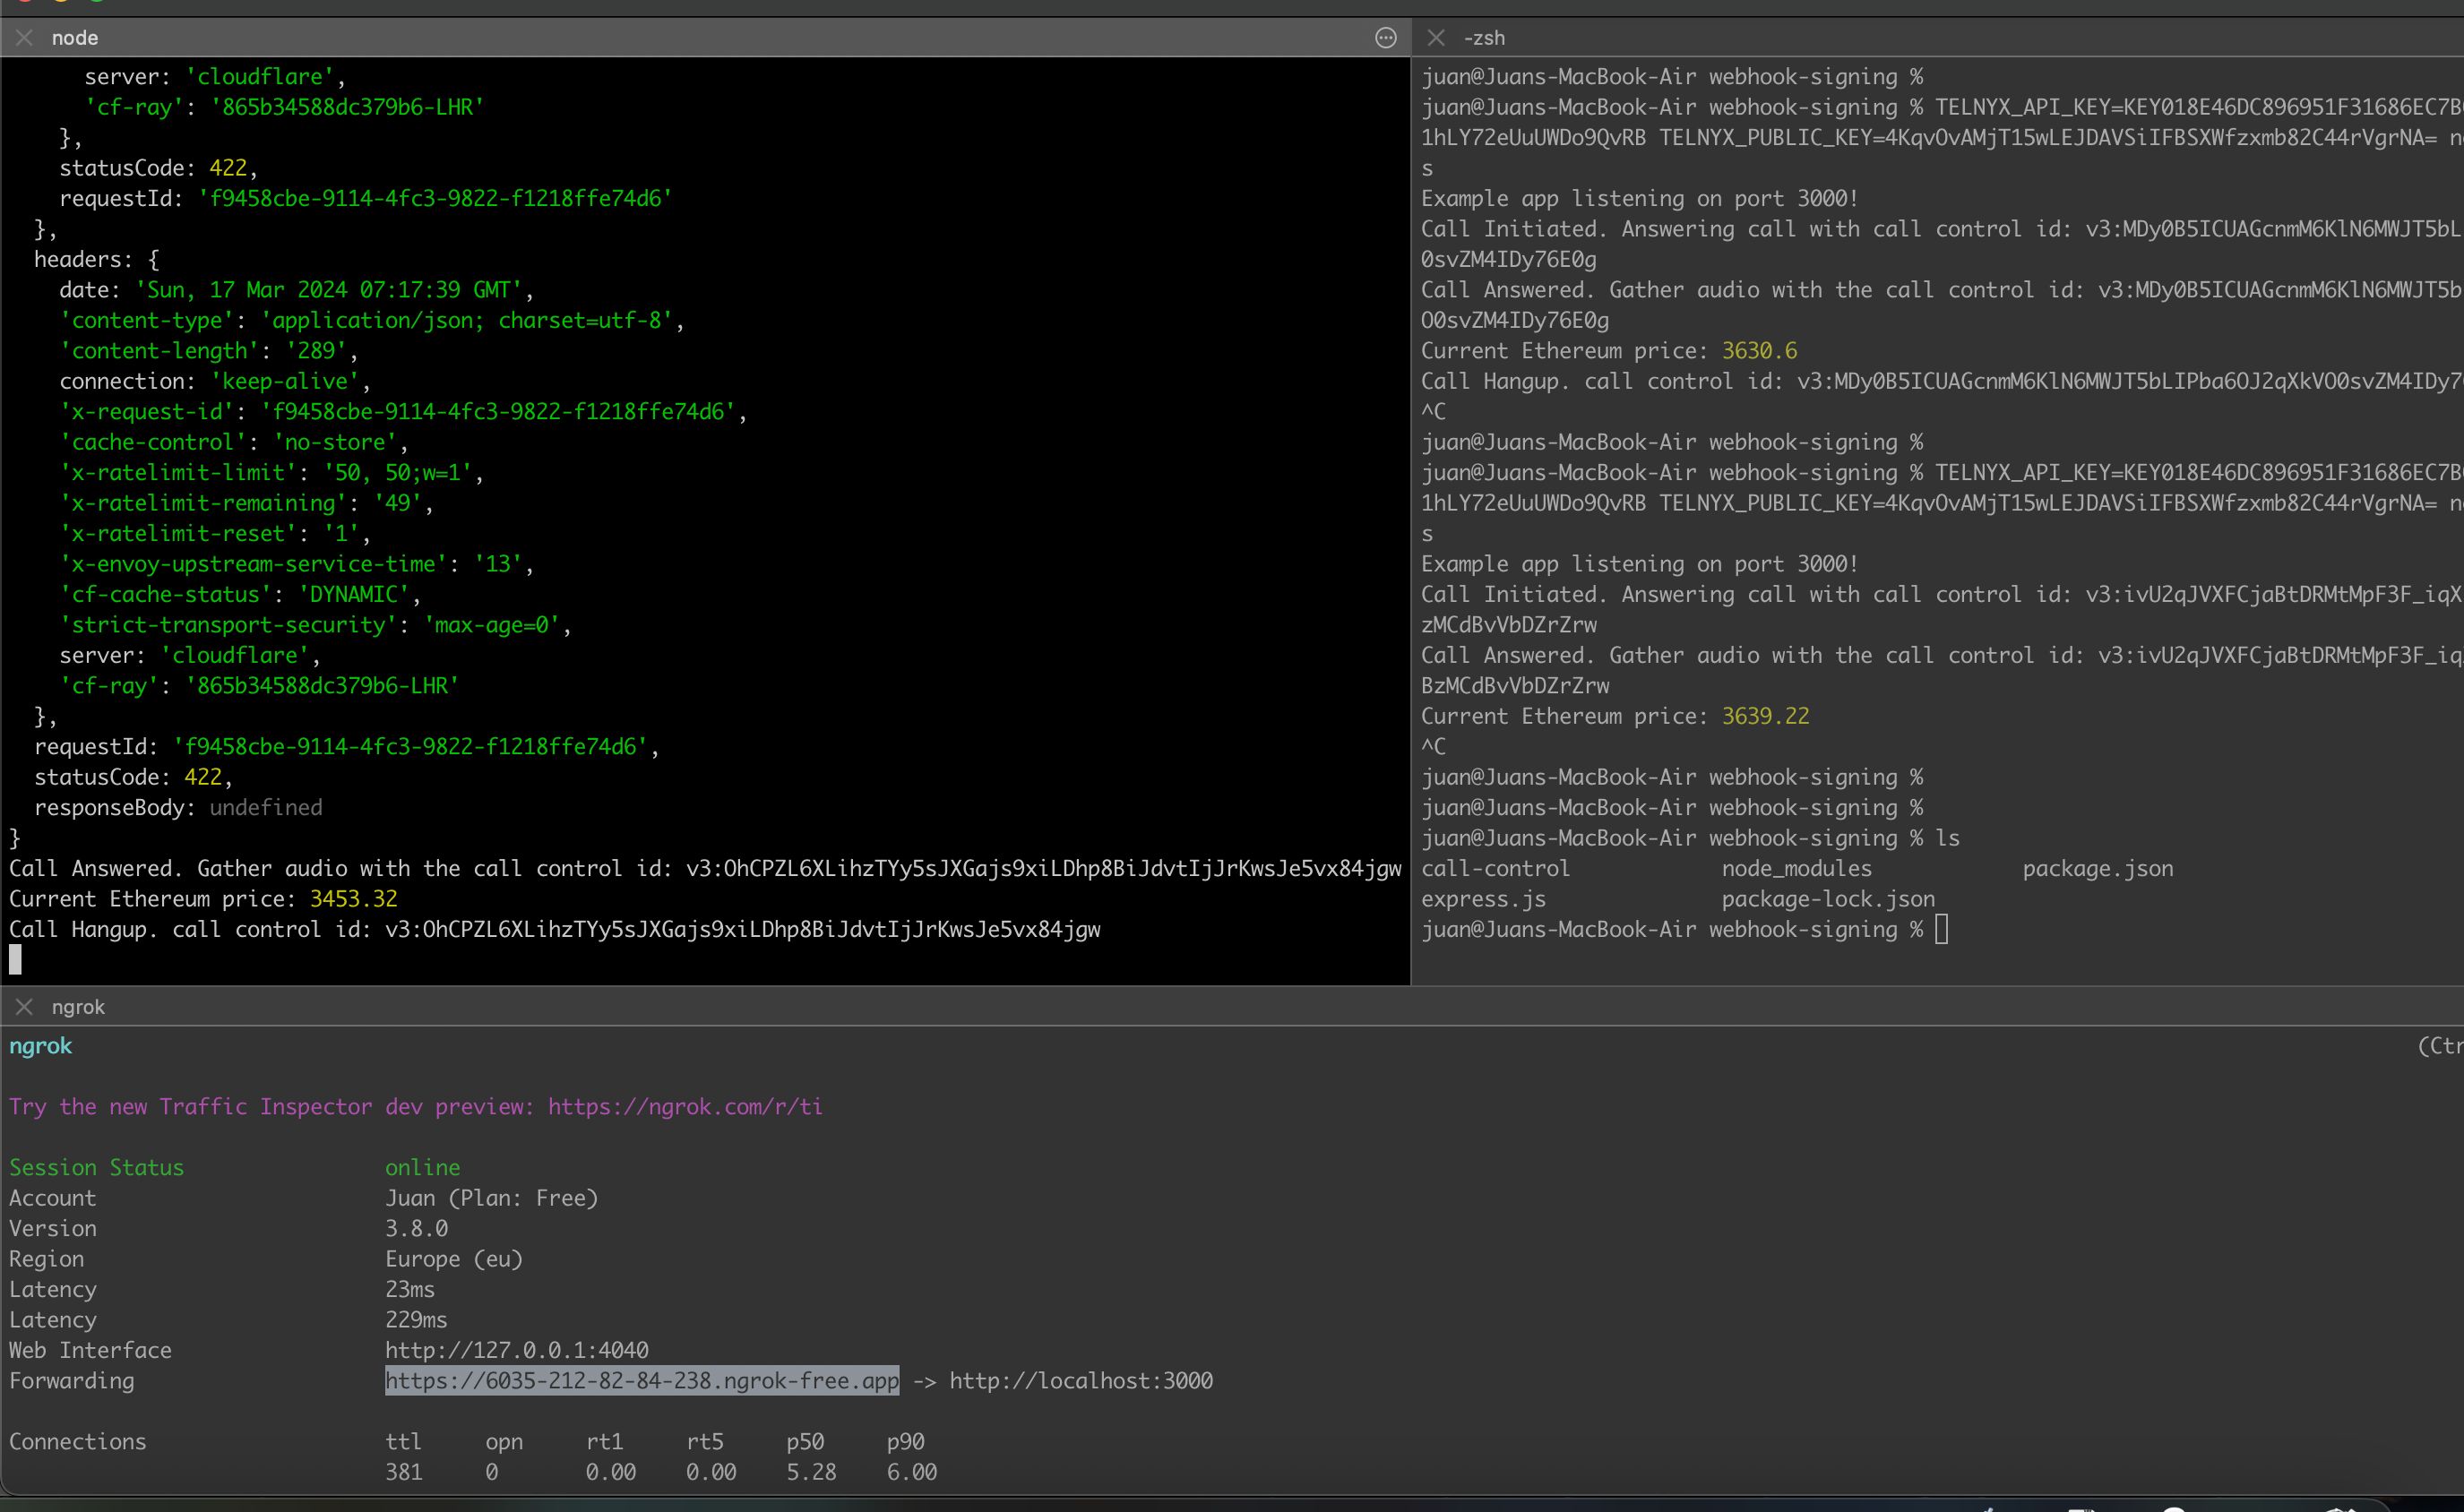This screenshot has height=1512, width=2464.
Task: Click the 'x-envoy-upstream-service-time' '13' line
Action: [297, 564]
